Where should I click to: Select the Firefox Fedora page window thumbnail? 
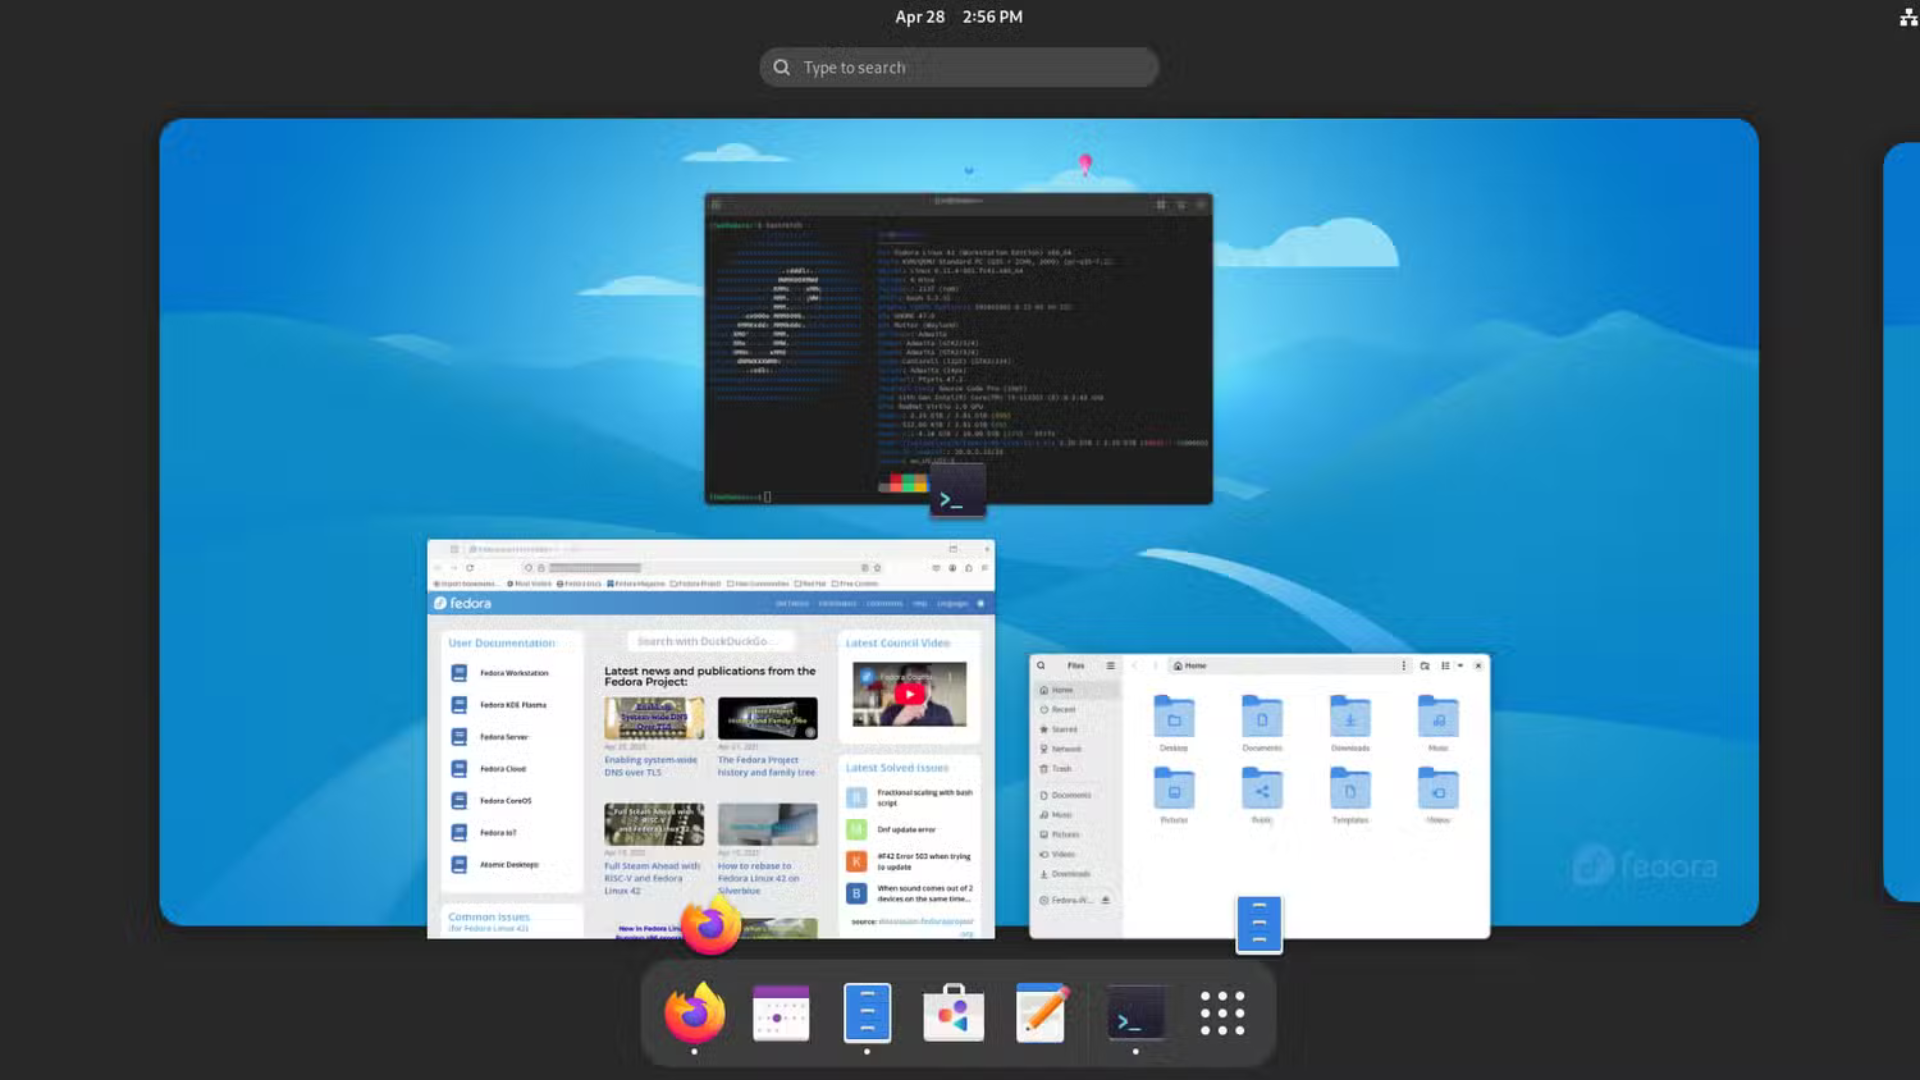tap(710, 740)
